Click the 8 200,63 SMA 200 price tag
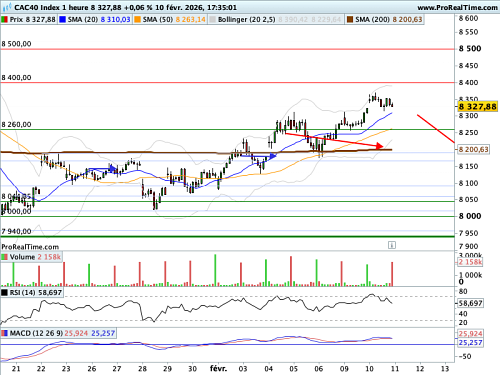 [473, 149]
